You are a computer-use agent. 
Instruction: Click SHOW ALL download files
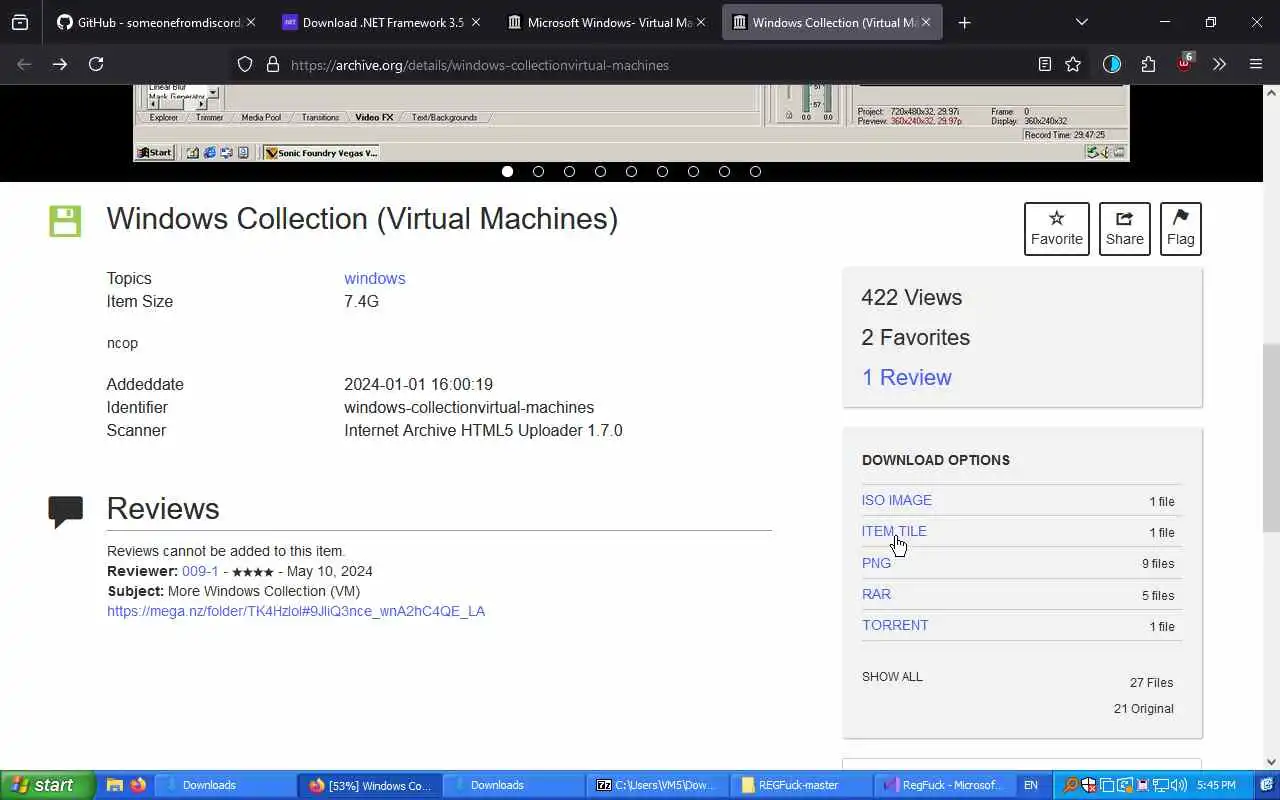[x=892, y=677]
